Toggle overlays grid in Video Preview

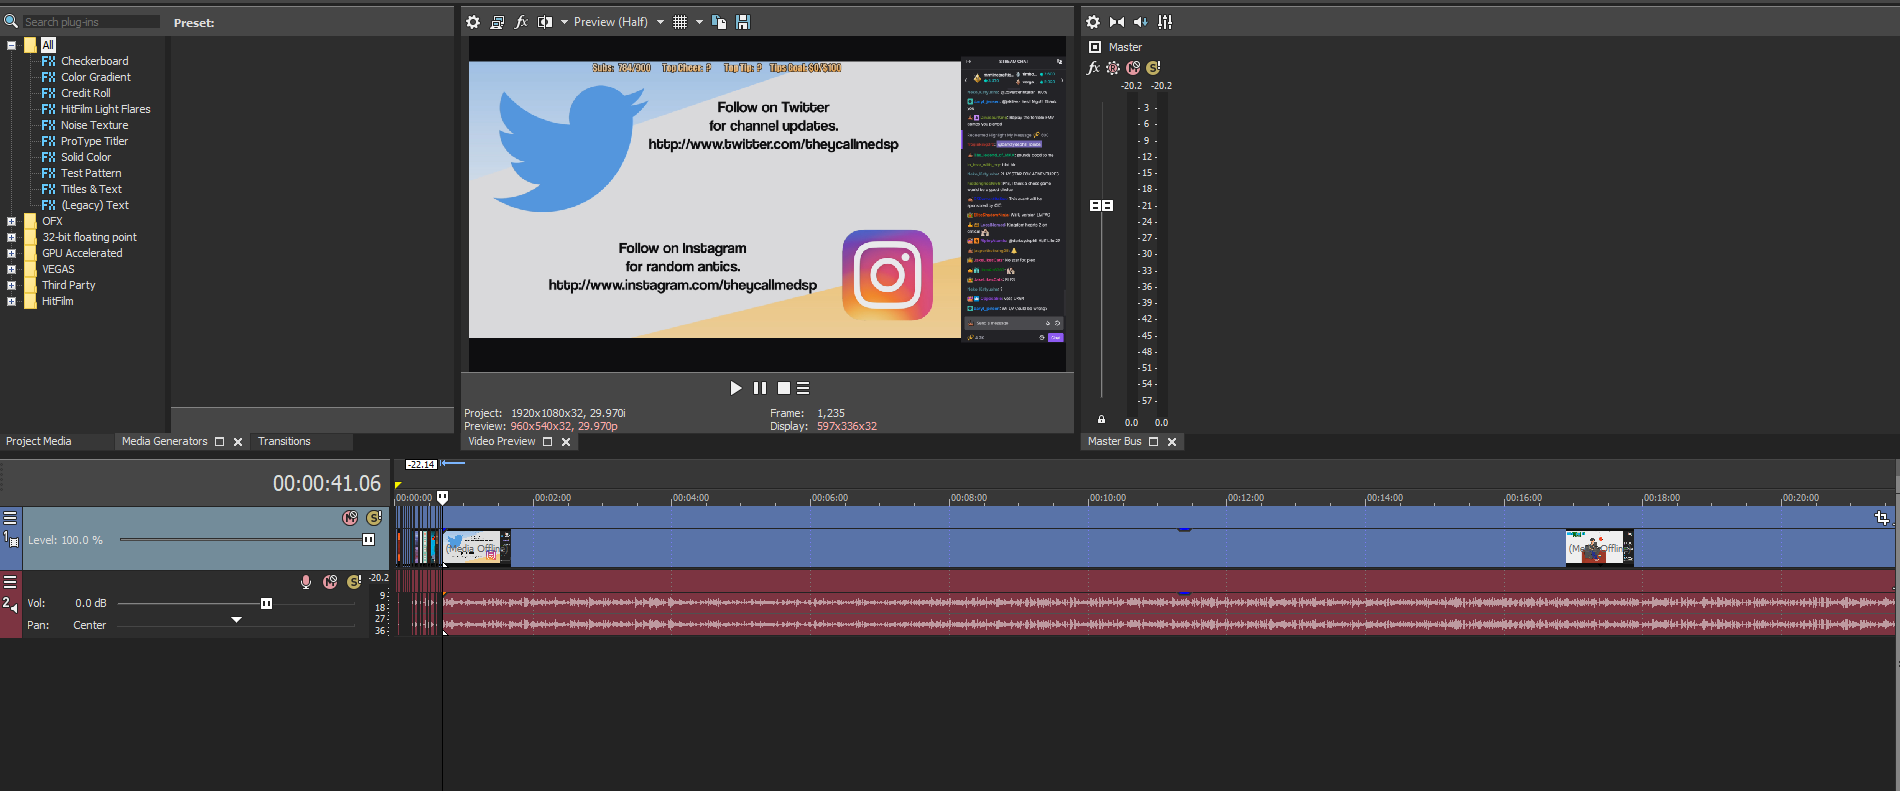(x=680, y=22)
